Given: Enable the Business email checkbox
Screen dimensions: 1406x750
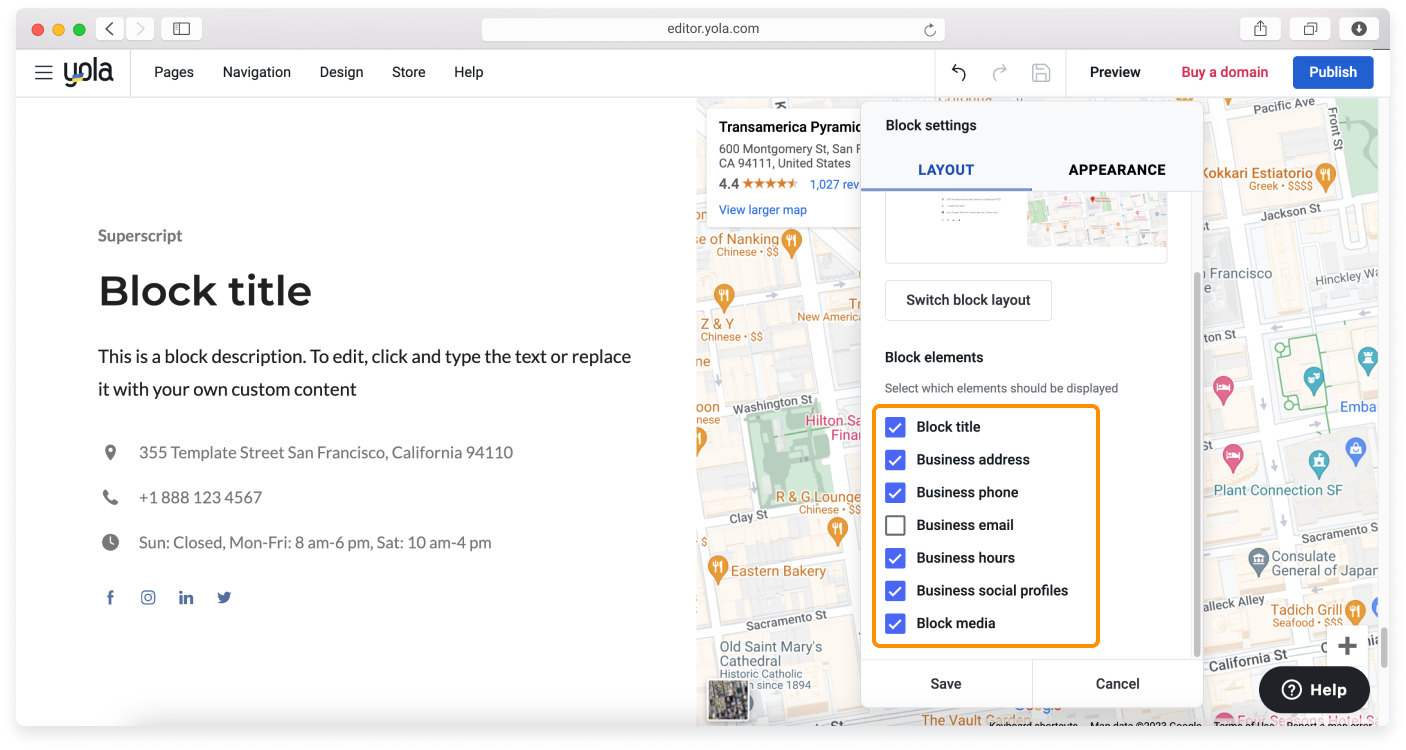Looking at the screenshot, I should pos(895,525).
